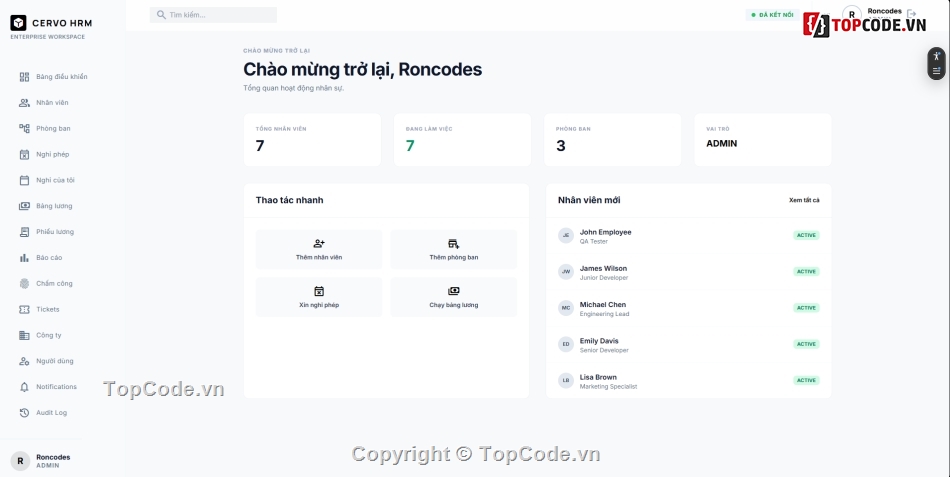Open Nghỉ phép menu item
This screenshot has width=950, height=477.
(52, 154)
